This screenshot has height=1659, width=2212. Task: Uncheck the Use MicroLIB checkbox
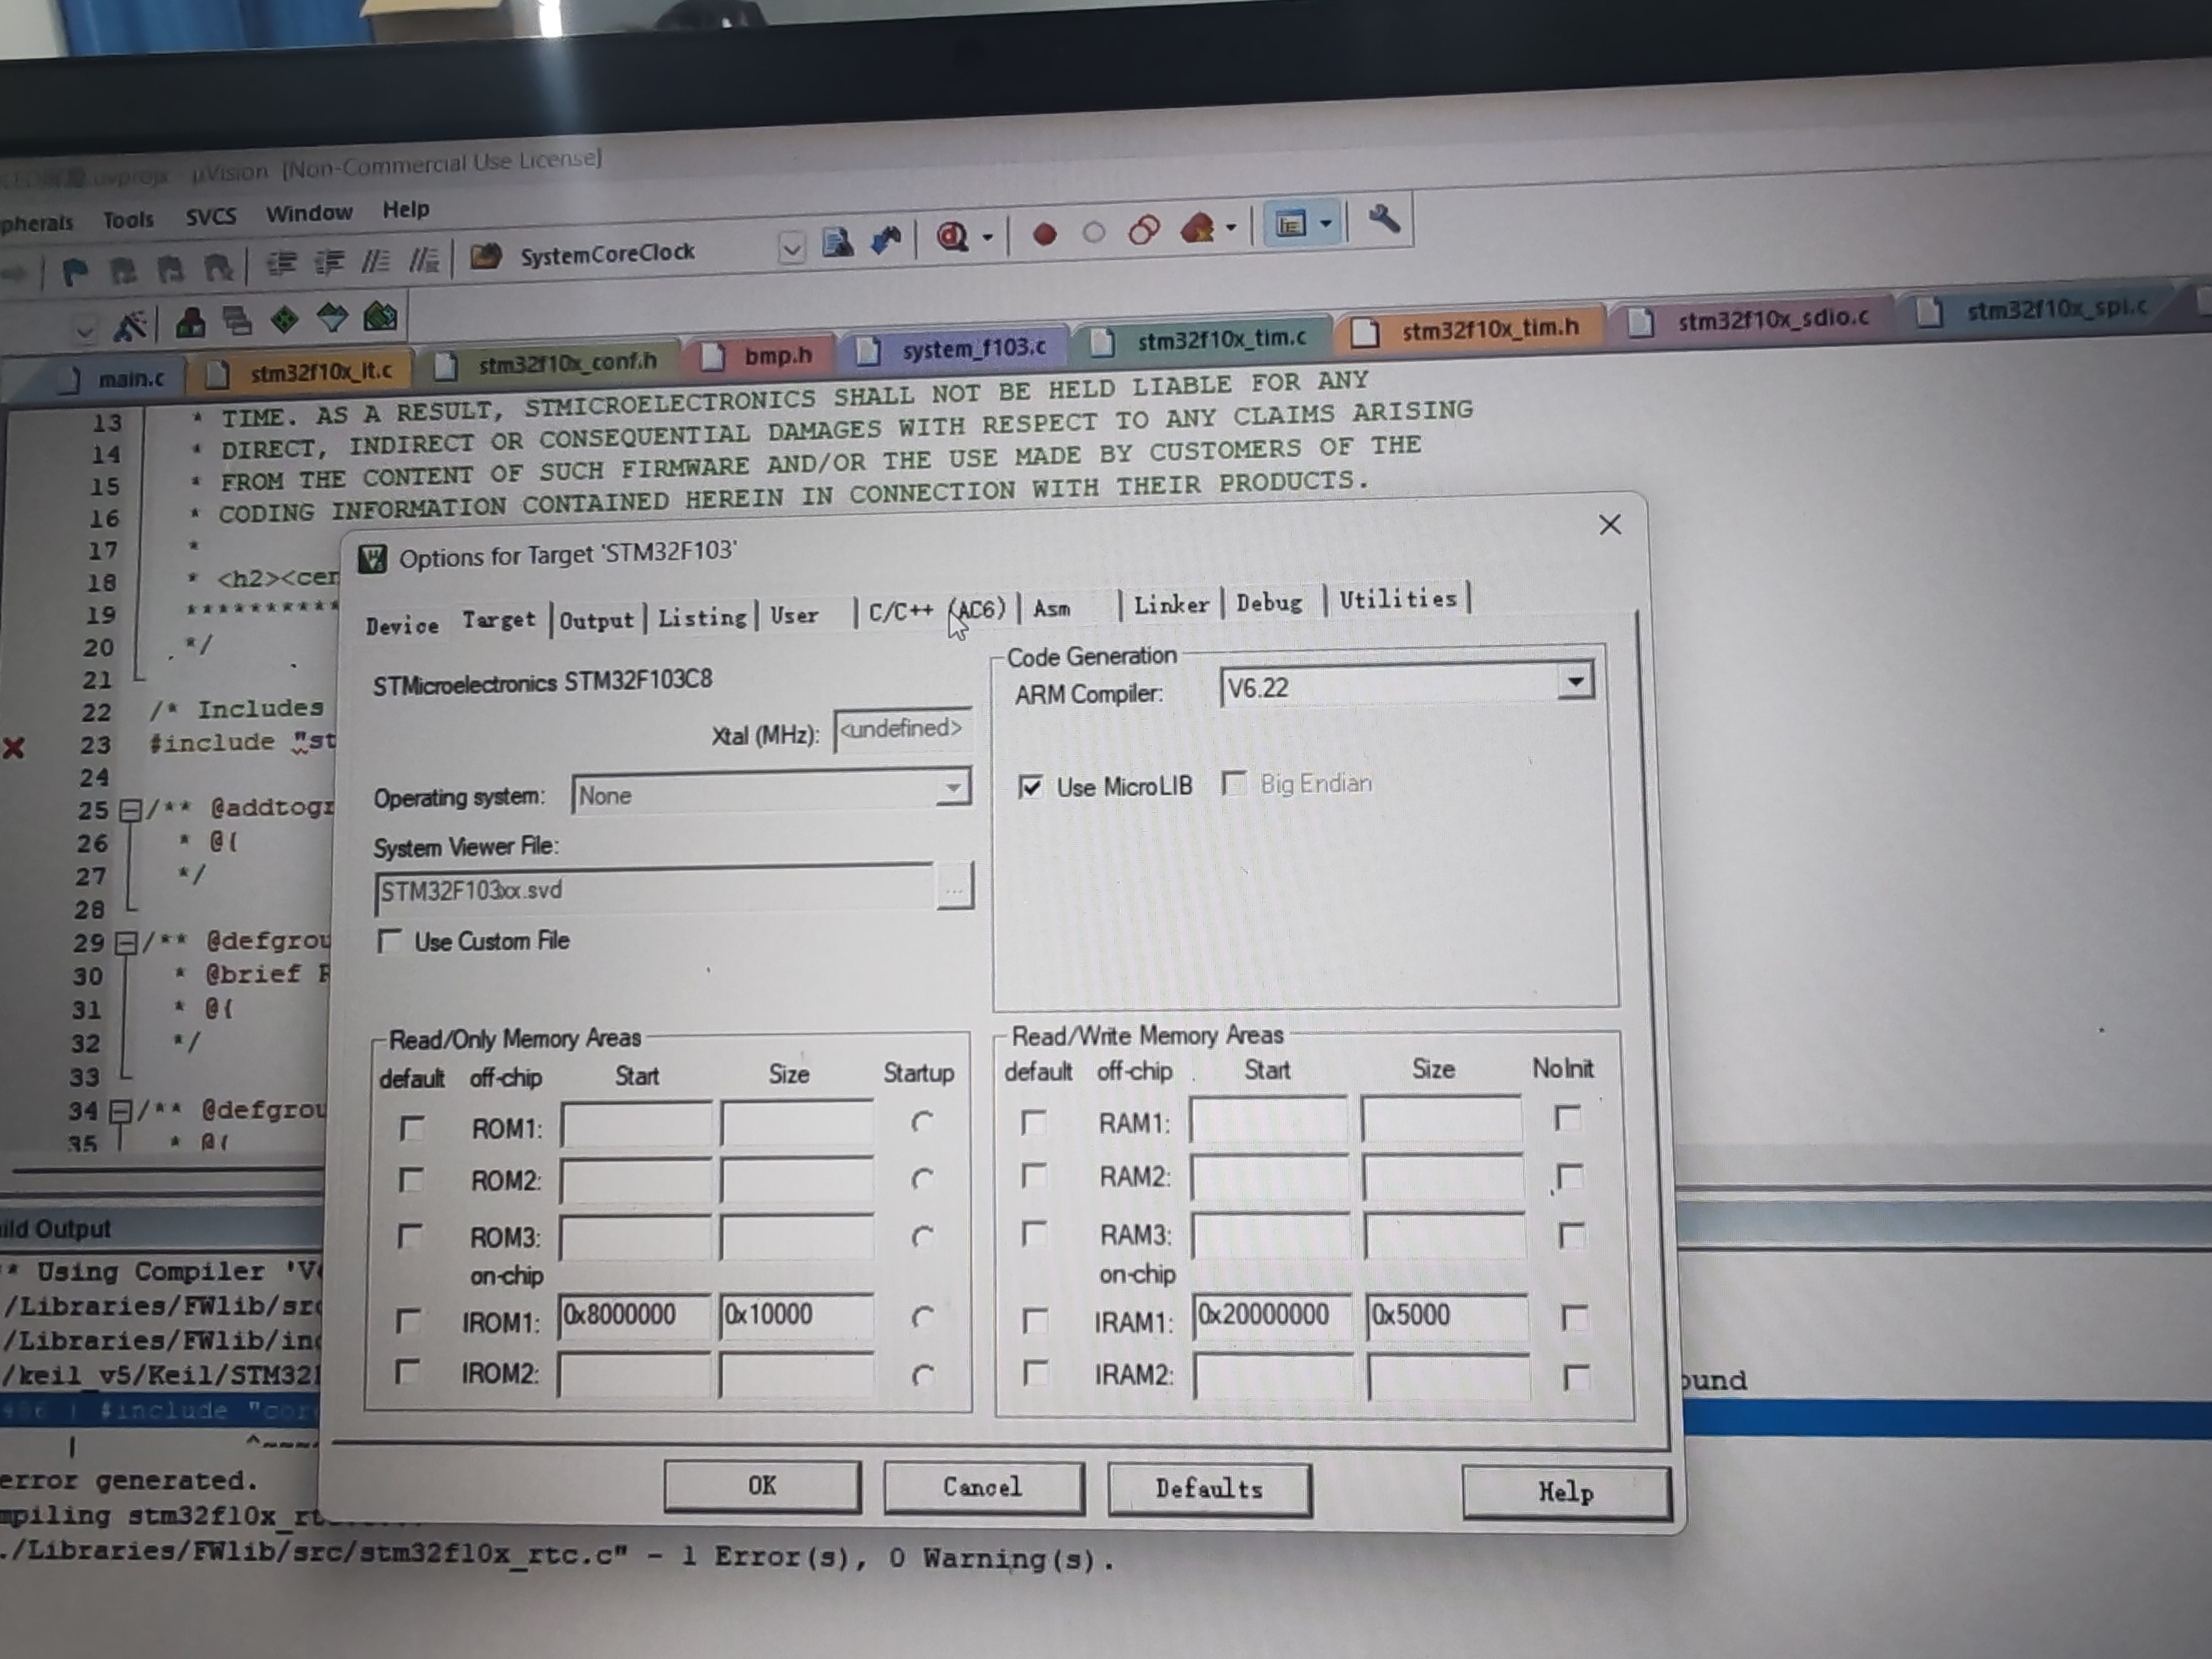click(1030, 787)
